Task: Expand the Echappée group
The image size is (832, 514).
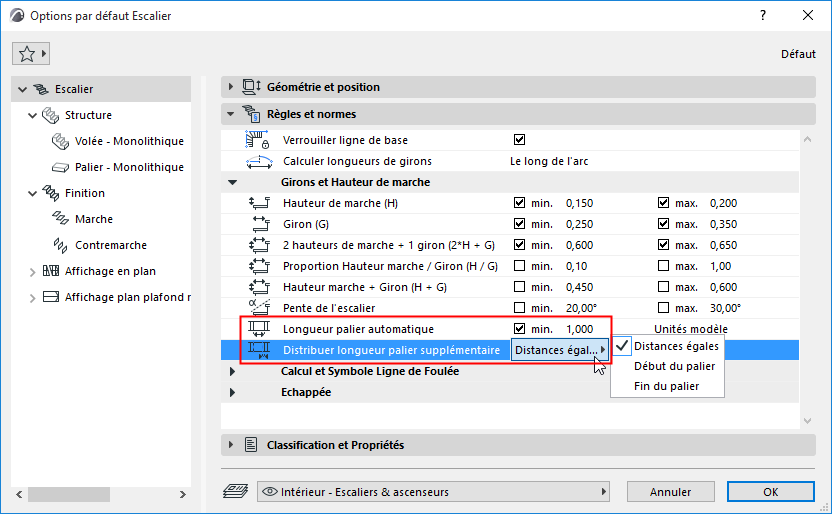Action: click(232, 393)
